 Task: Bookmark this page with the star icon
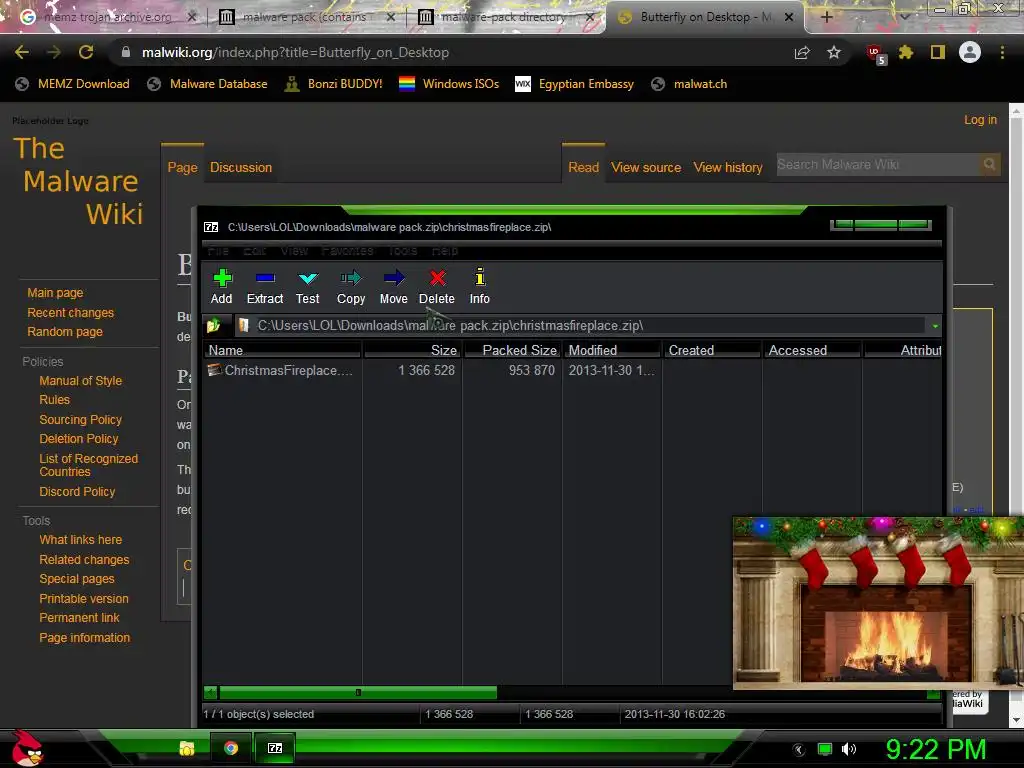coord(834,52)
